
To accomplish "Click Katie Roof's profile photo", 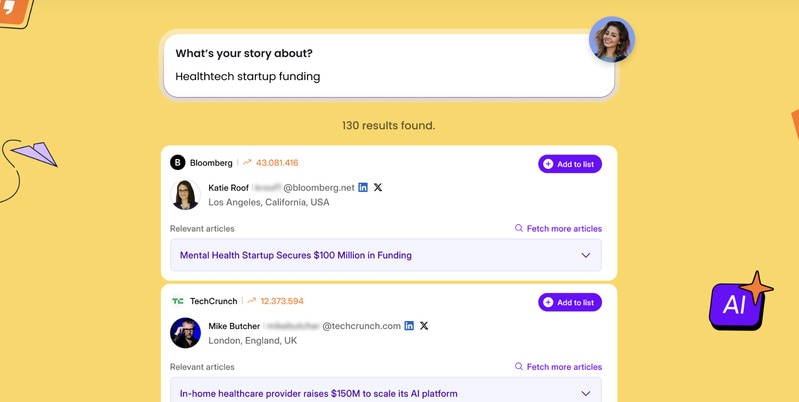I will 186,194.
